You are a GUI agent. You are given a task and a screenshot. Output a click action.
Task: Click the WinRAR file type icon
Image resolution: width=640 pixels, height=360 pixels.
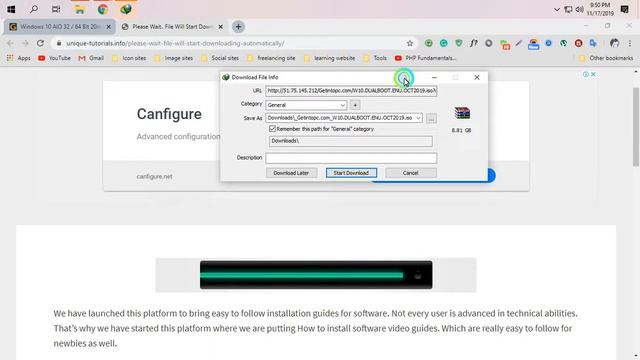(462, 113)
